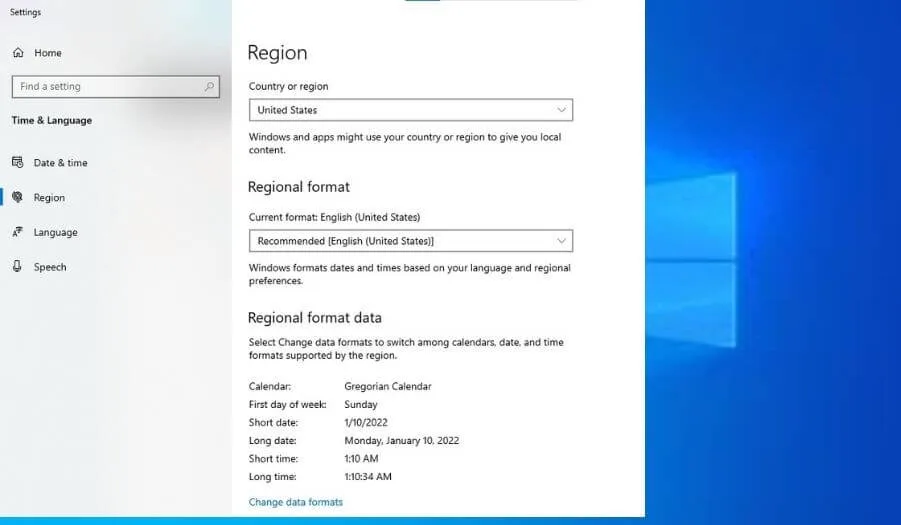Click the Time & Language section title
The width and height of the screenshot is (901, 525).
(52, 121)
